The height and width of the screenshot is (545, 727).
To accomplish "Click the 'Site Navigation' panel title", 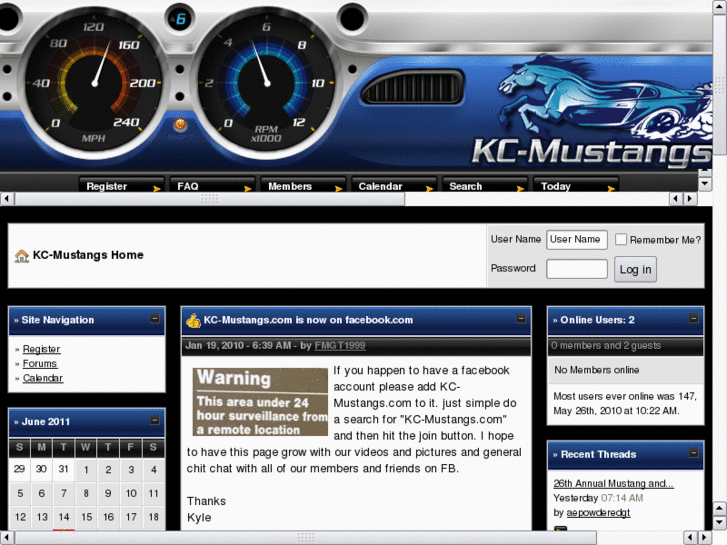I will pos(57,320).
